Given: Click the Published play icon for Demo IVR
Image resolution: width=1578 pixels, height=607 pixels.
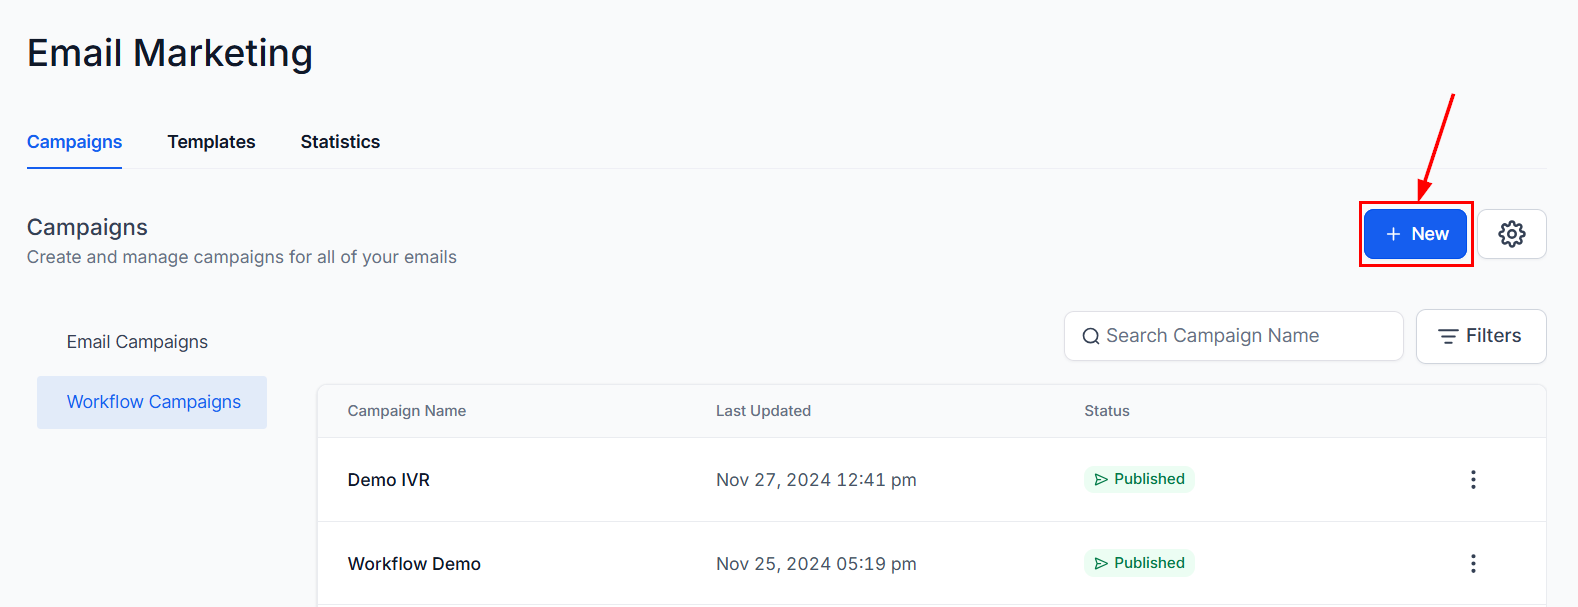Looking at the screenshot, I should pyautogui.click(x=1101, y=480).
